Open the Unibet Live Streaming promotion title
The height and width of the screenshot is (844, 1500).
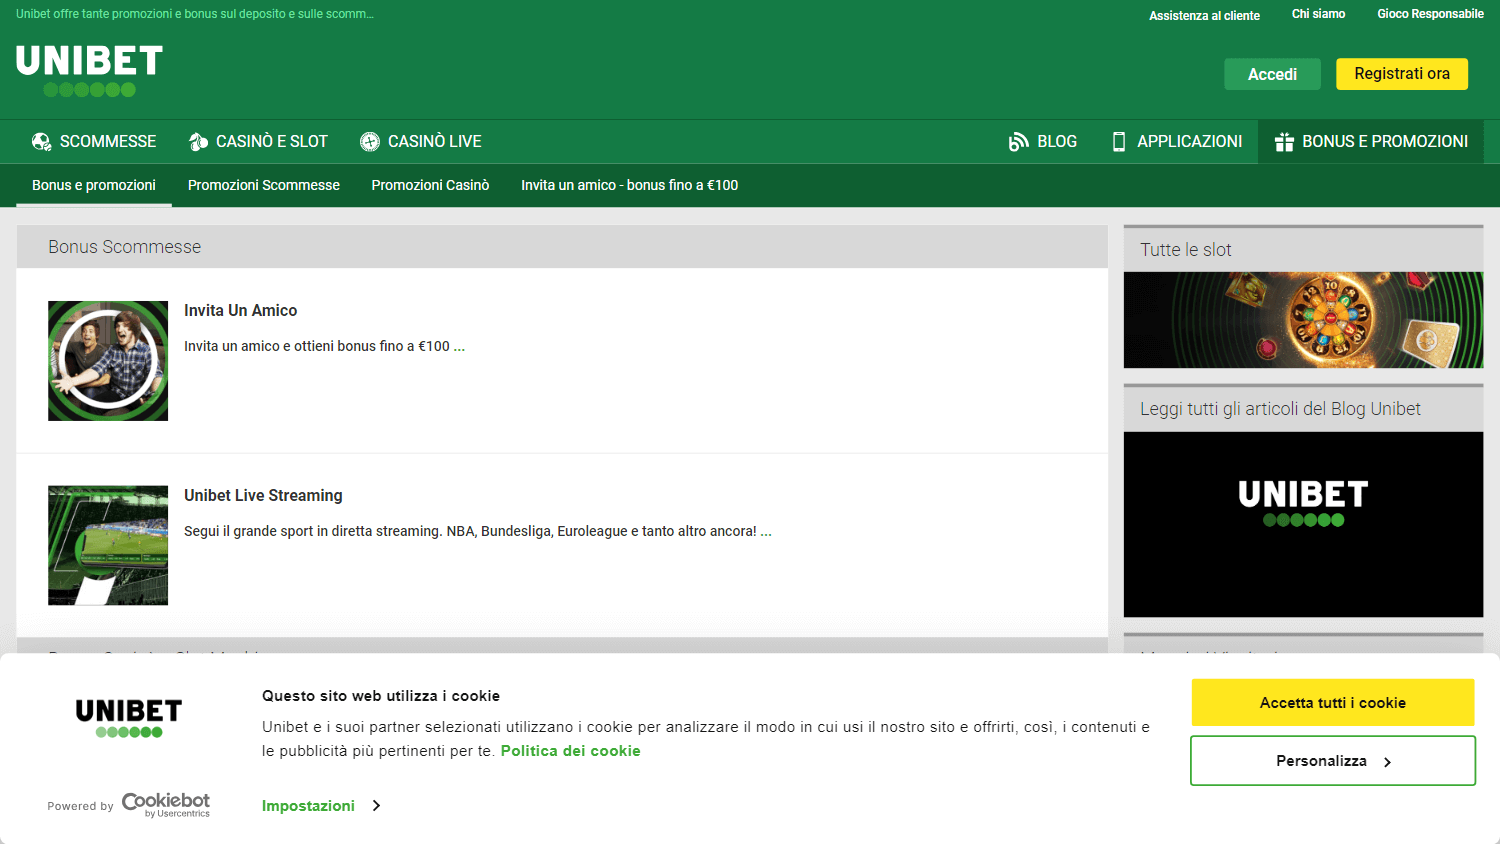pos(263,495)
